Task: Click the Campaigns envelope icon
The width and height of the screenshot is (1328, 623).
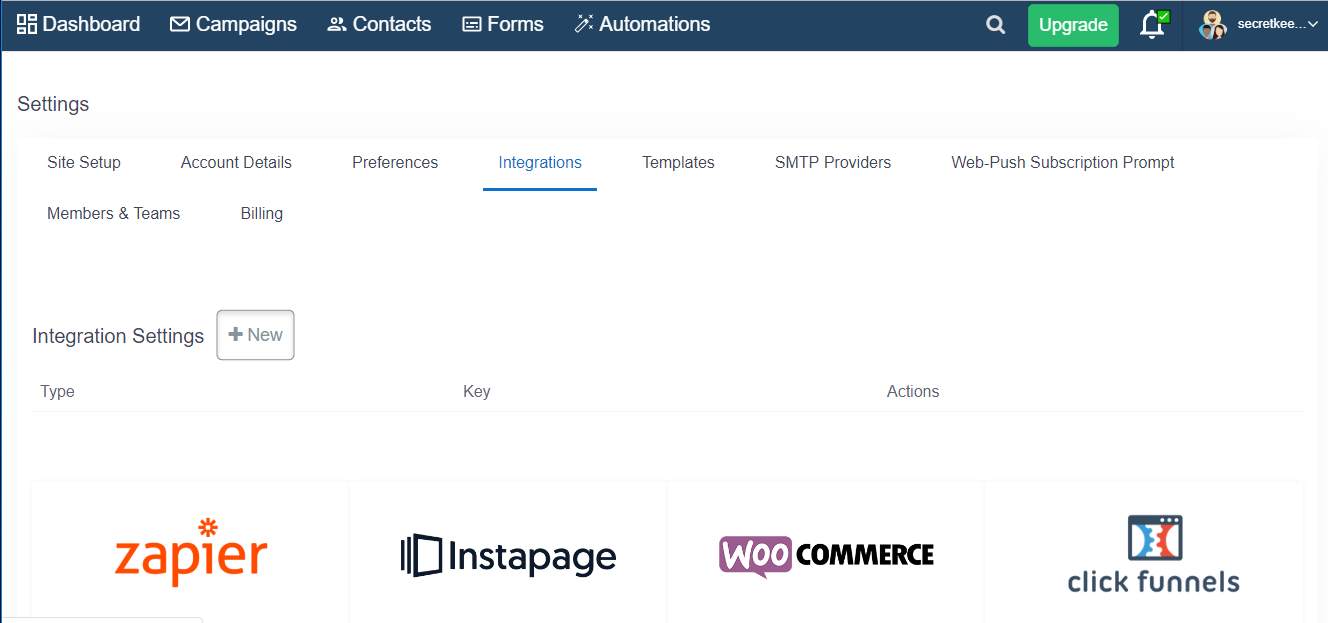Action: (180, 24)
